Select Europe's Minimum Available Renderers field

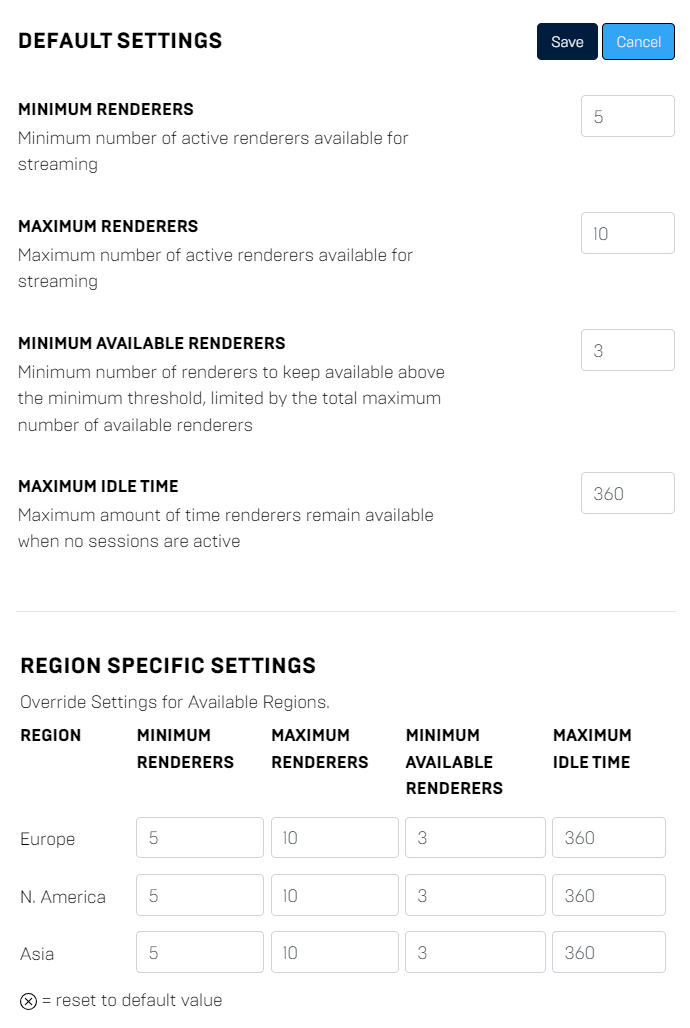475,837
